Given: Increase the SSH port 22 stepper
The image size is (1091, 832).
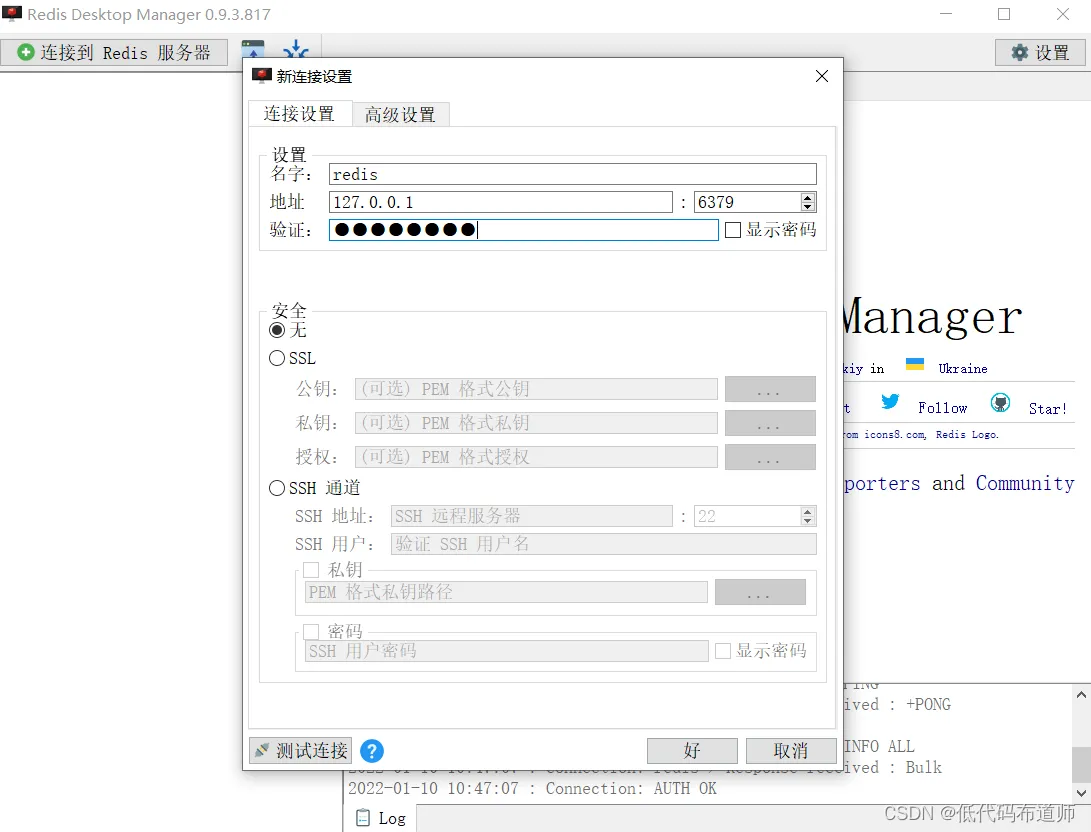Looking at the screenshot, I should [x=808, y=512].
